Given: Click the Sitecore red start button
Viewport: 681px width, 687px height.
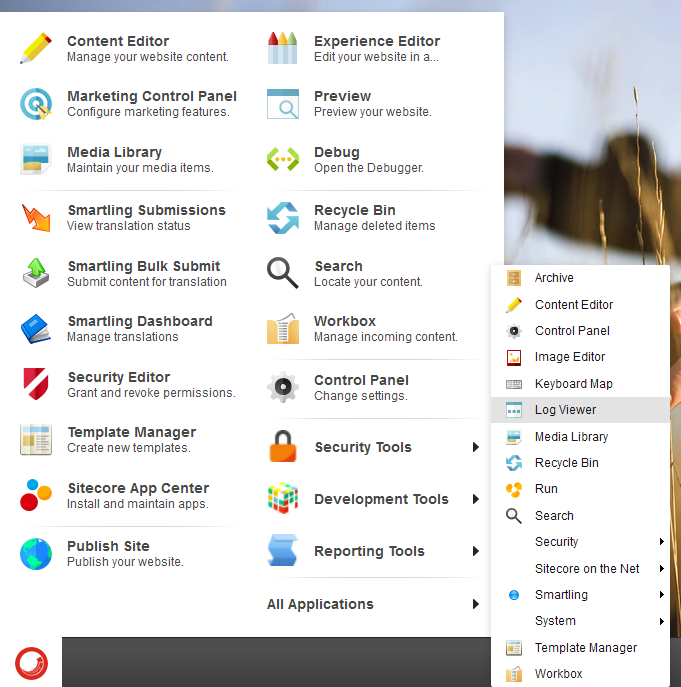Looking at the screenshot, I should point(31,663).
